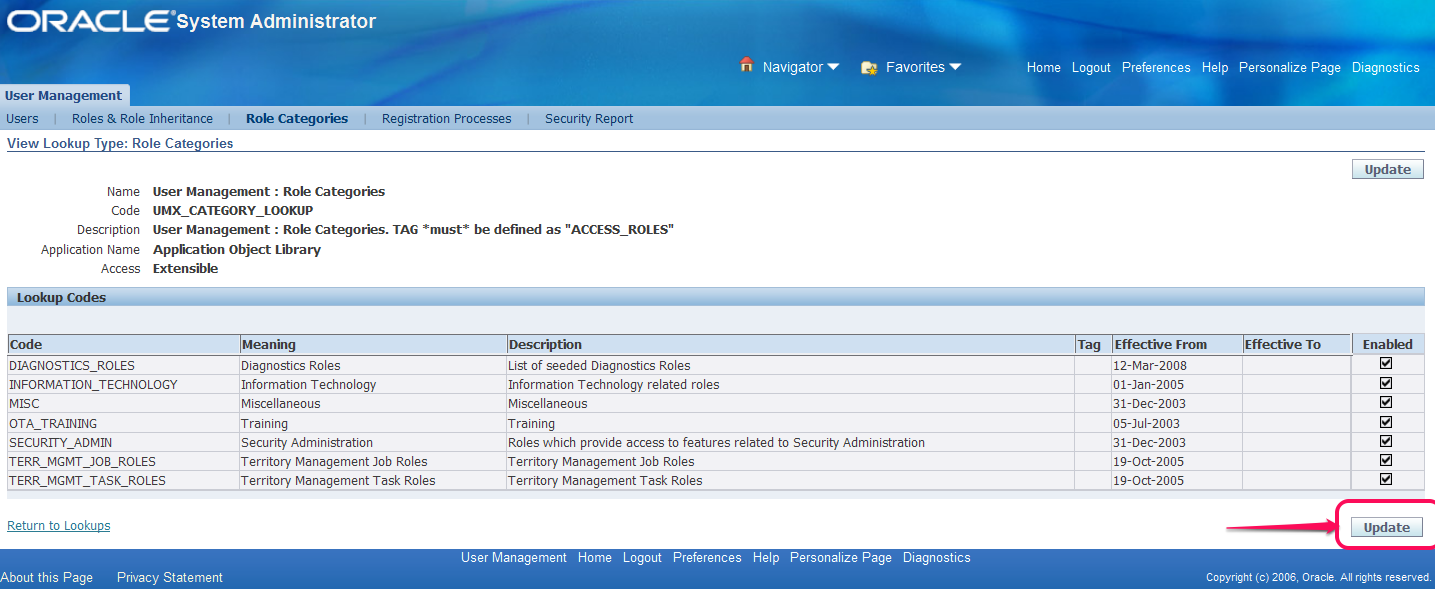Open the Privacy Statement link
This screenshot has height=601, width=1435.
[x=170, y=578]
